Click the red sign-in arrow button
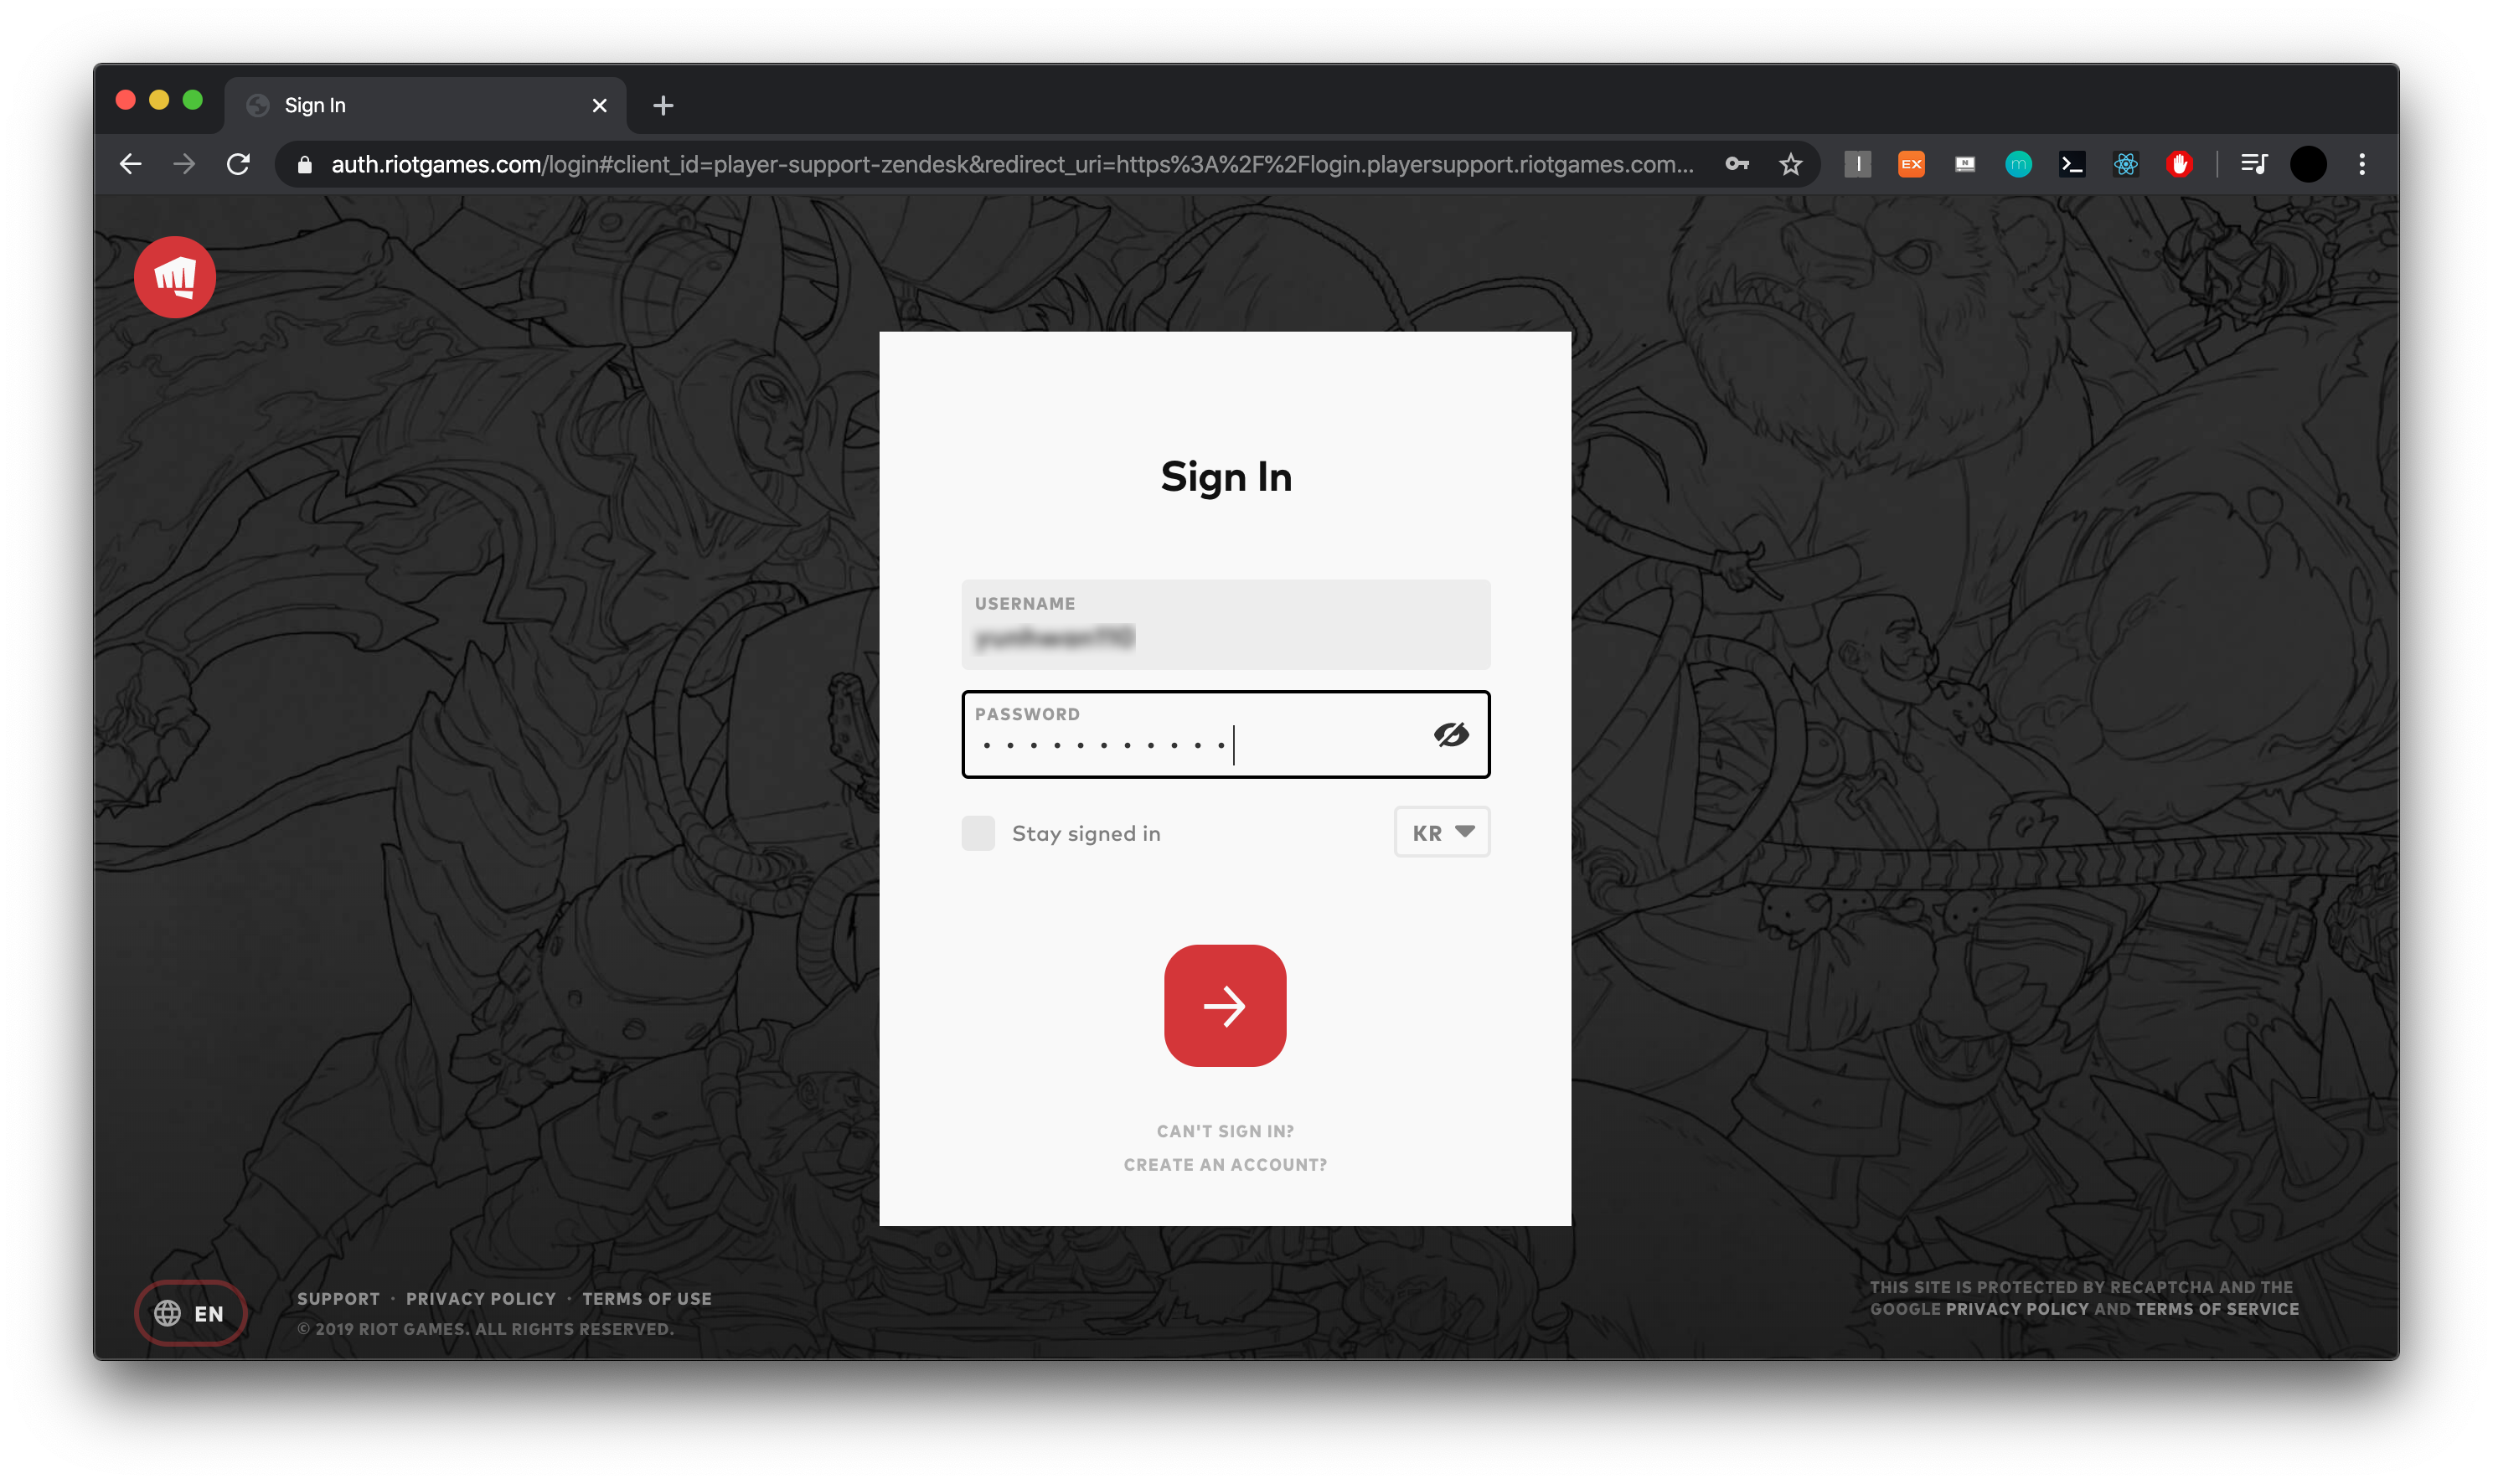Image resolution: width=2493 pixels, height=1484 pixels. (1224, 1005)
